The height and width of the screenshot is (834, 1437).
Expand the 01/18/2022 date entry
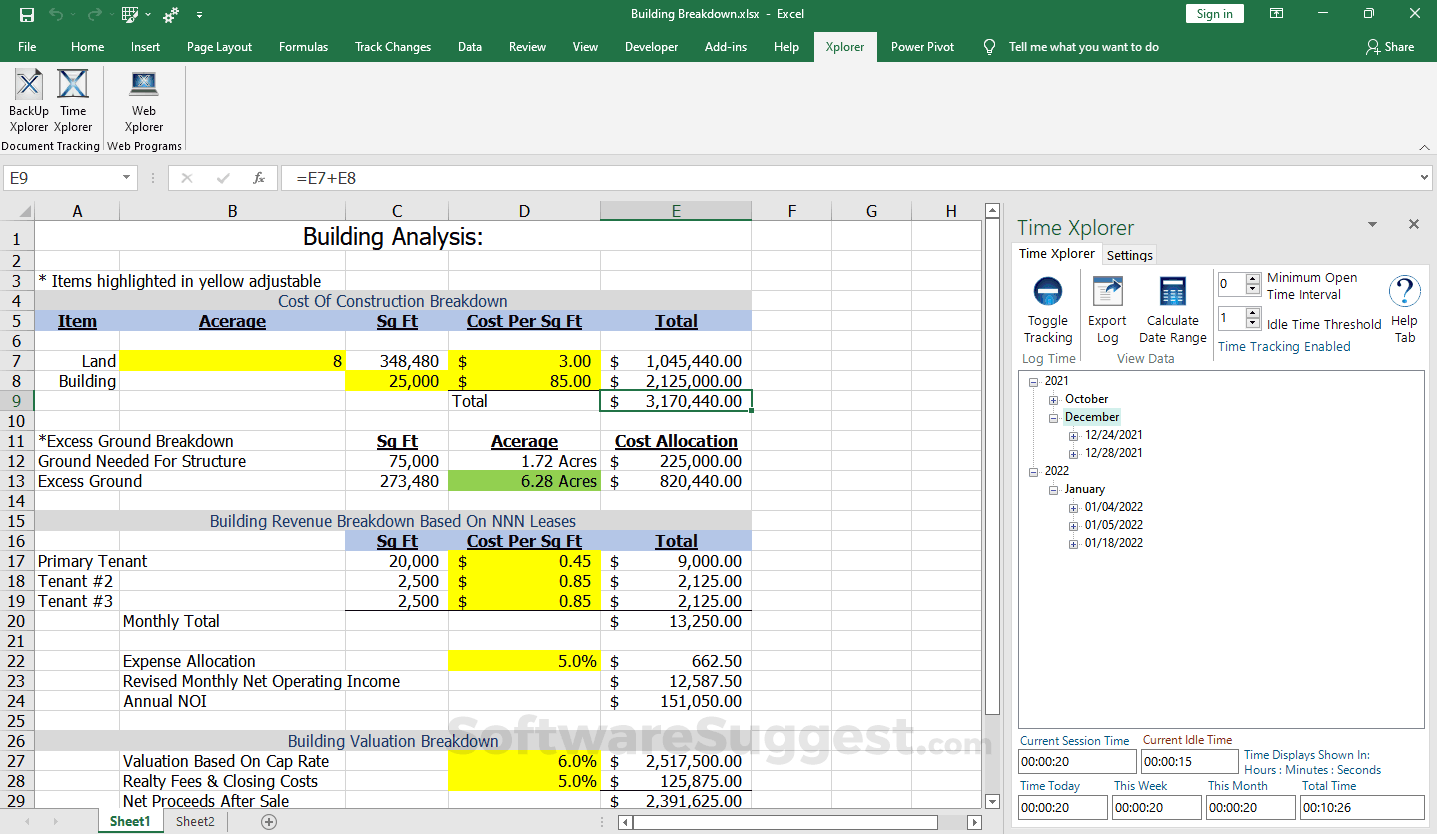click(x=1074, y=544)
